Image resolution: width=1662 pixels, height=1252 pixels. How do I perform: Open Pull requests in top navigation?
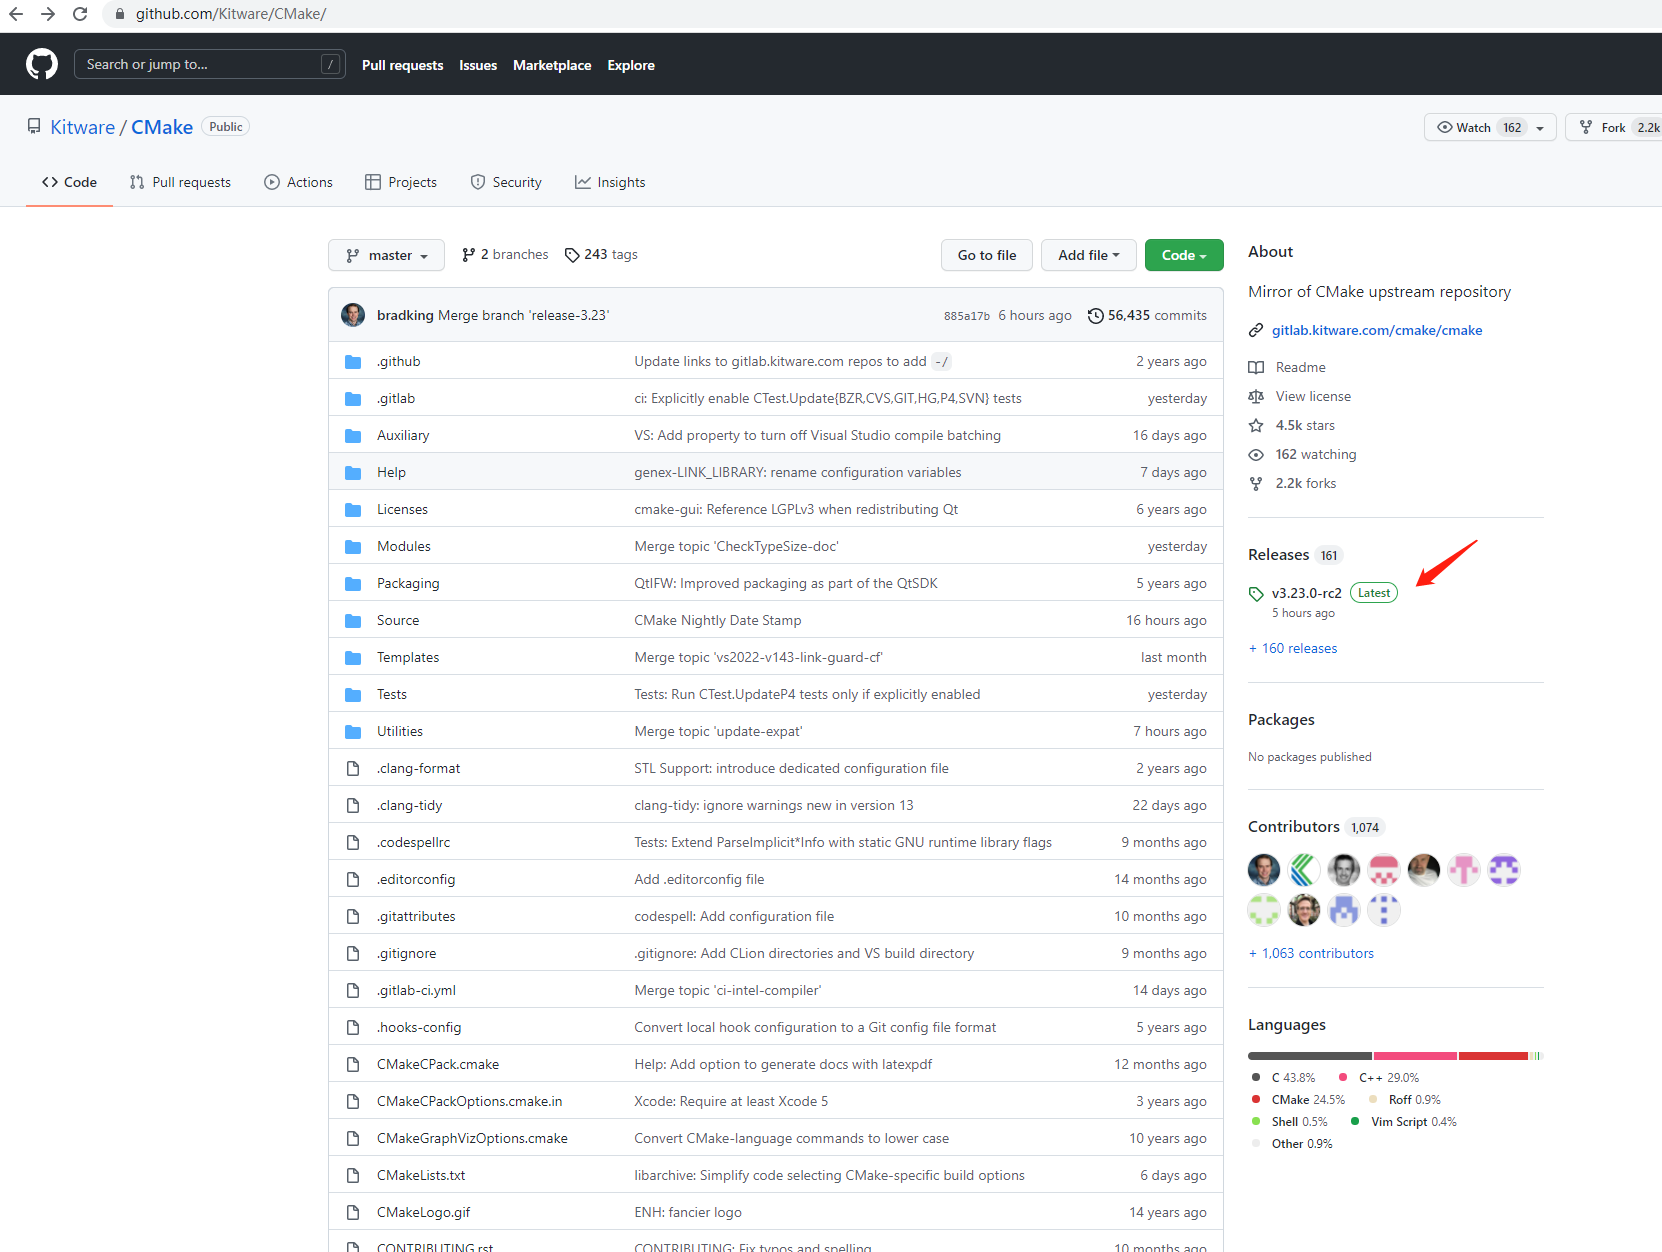pyautogui.click(x=402, y=65)
